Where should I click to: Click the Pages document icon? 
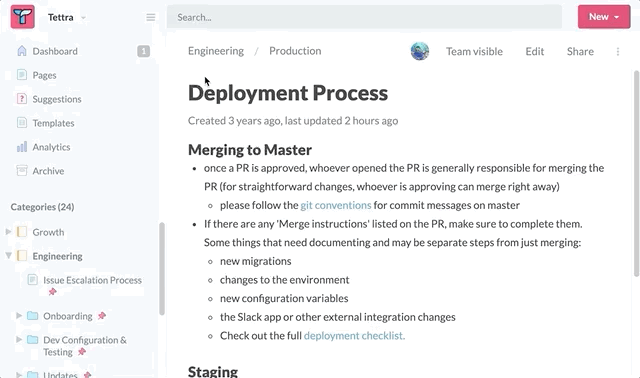pos(22,75)
